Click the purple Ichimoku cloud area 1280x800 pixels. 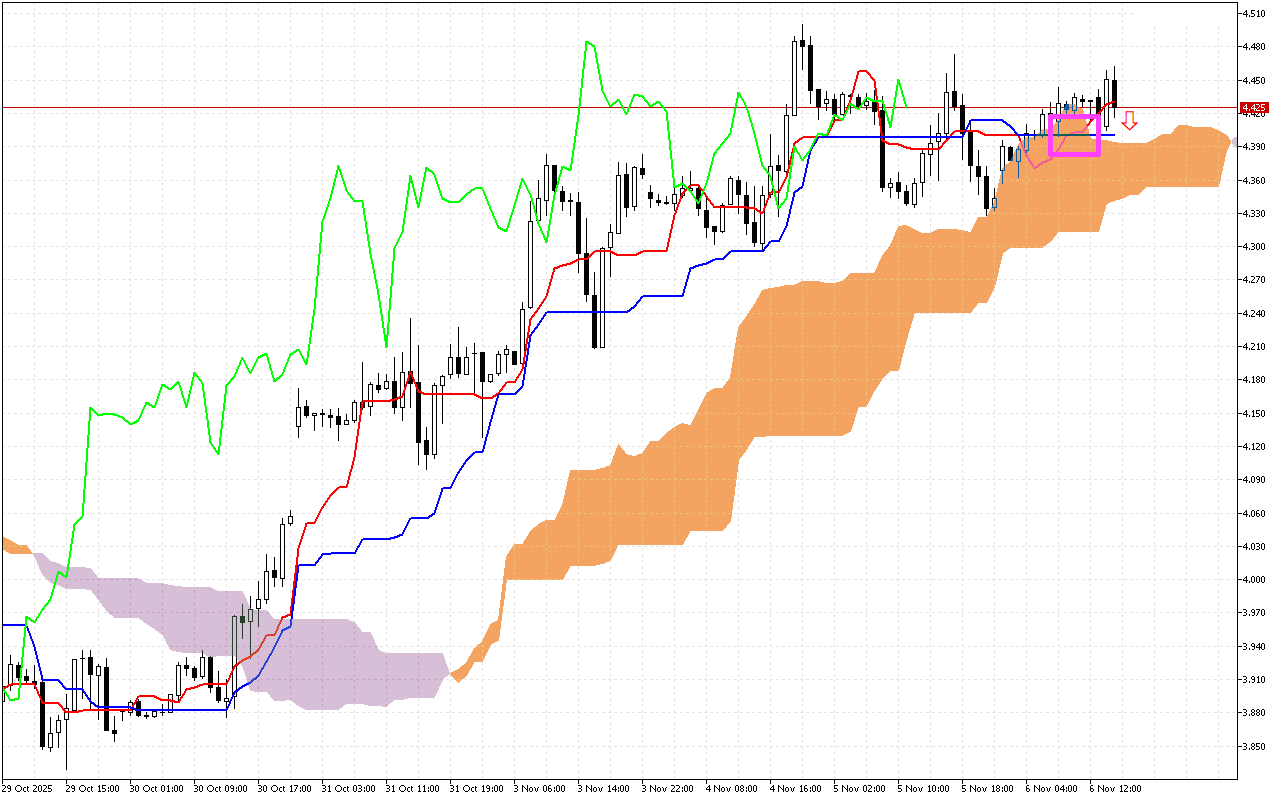click(330, 660)
